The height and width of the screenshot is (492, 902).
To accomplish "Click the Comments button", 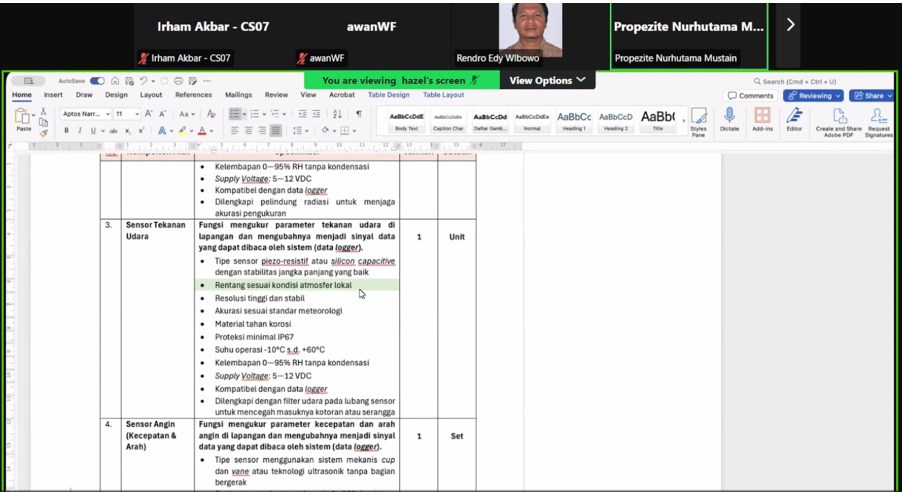I will pyautogui.click(x=751, y=96).
